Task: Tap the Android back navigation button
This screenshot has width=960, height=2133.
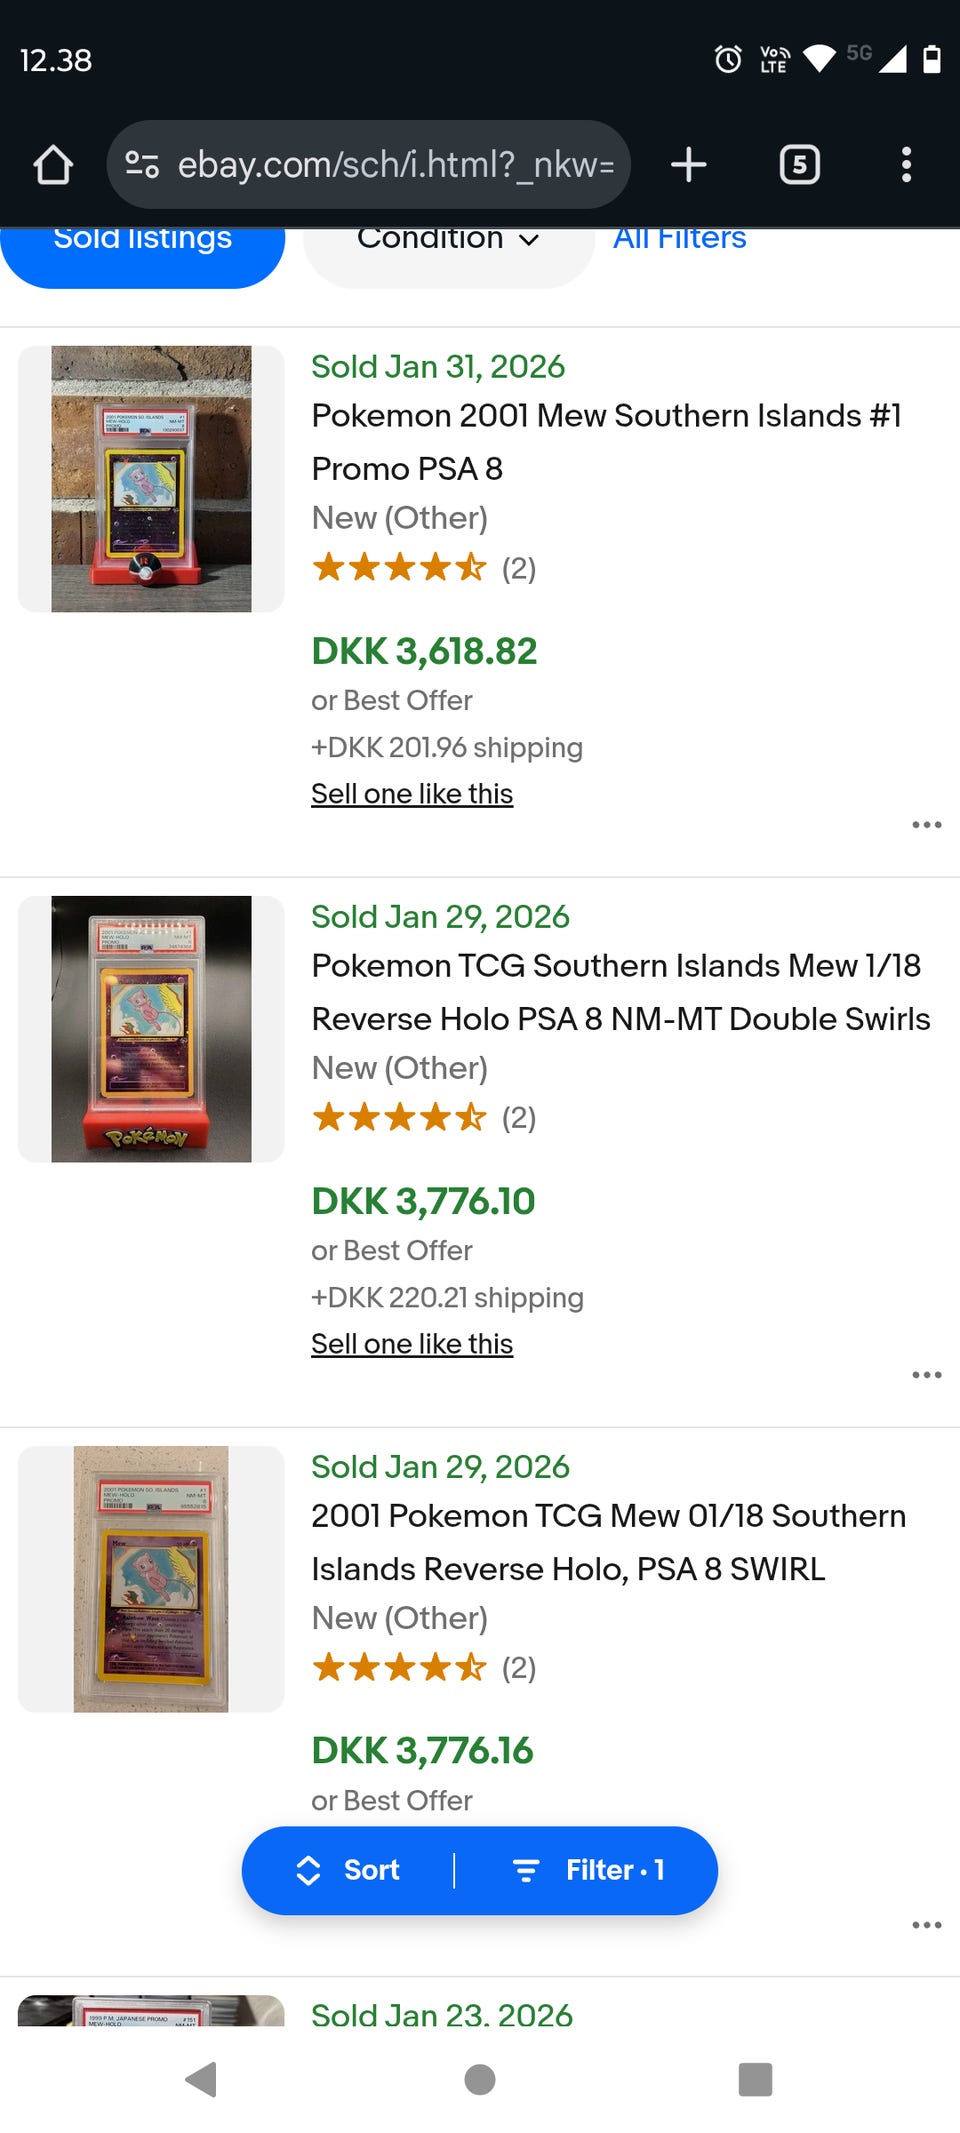Action: pos(201,2080)
